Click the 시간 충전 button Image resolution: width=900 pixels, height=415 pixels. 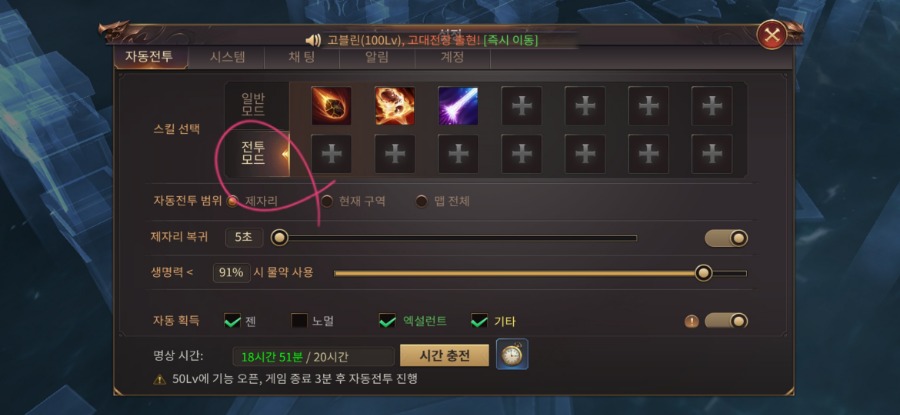click(444, 355)
